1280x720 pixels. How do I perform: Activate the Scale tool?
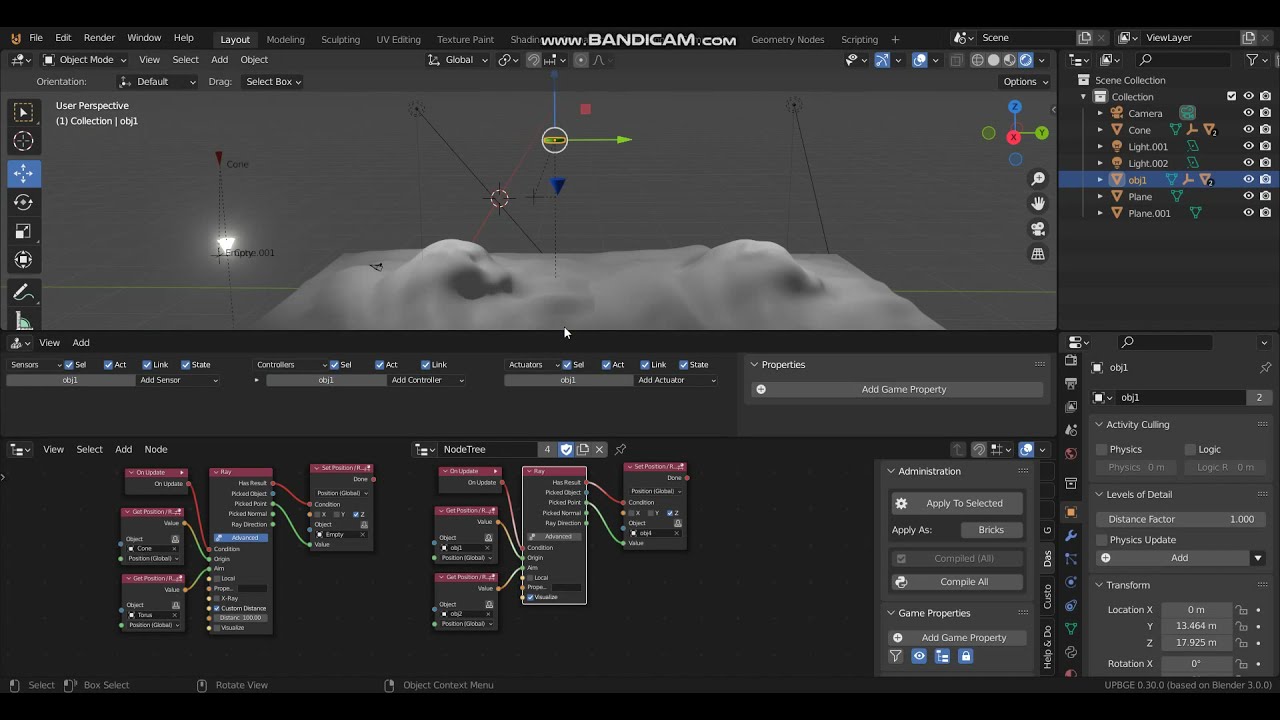click(x=23, y=231)
